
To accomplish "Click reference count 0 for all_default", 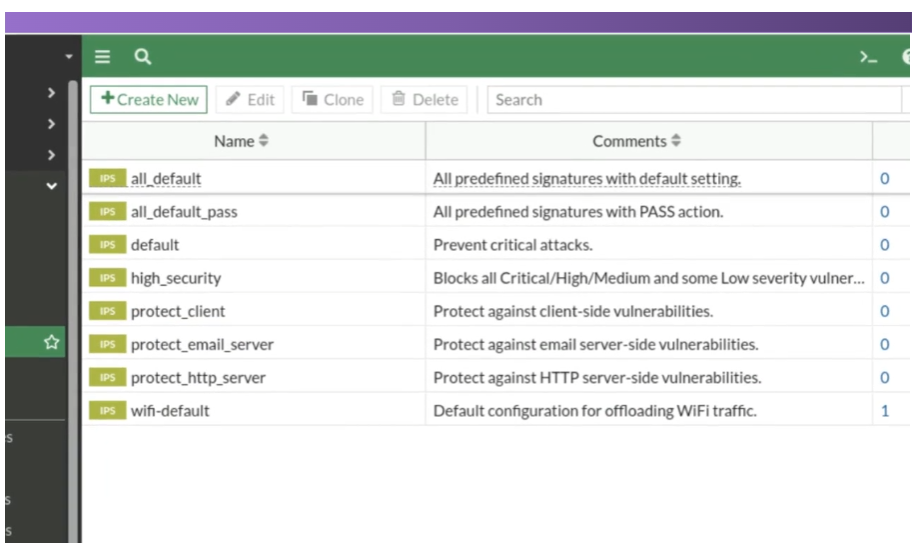I will point(885,179).
